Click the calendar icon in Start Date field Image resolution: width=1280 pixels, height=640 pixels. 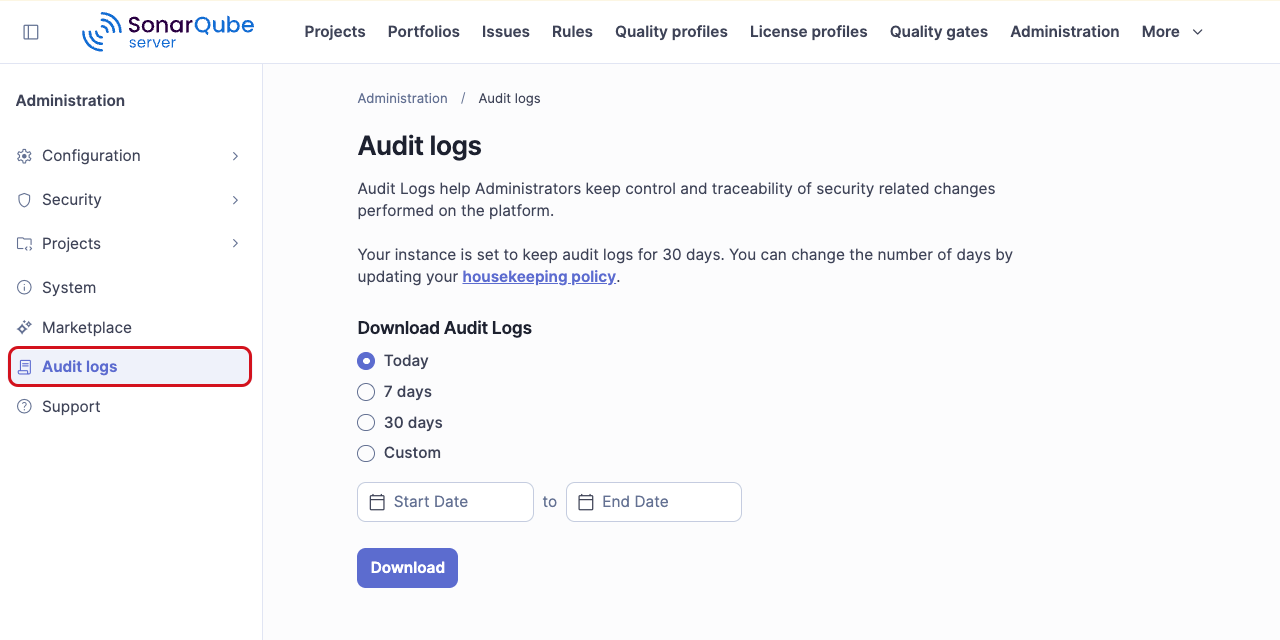tap(378, 501)
